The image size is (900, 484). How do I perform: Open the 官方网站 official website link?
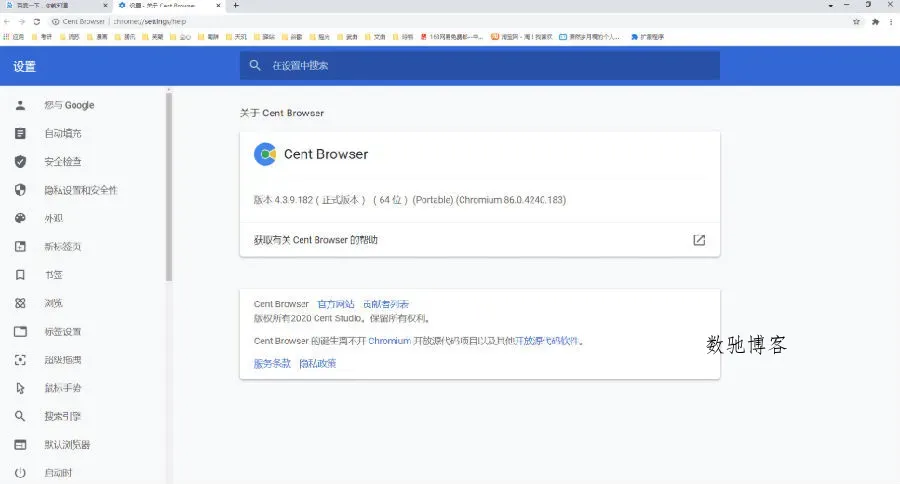point(336,304)
